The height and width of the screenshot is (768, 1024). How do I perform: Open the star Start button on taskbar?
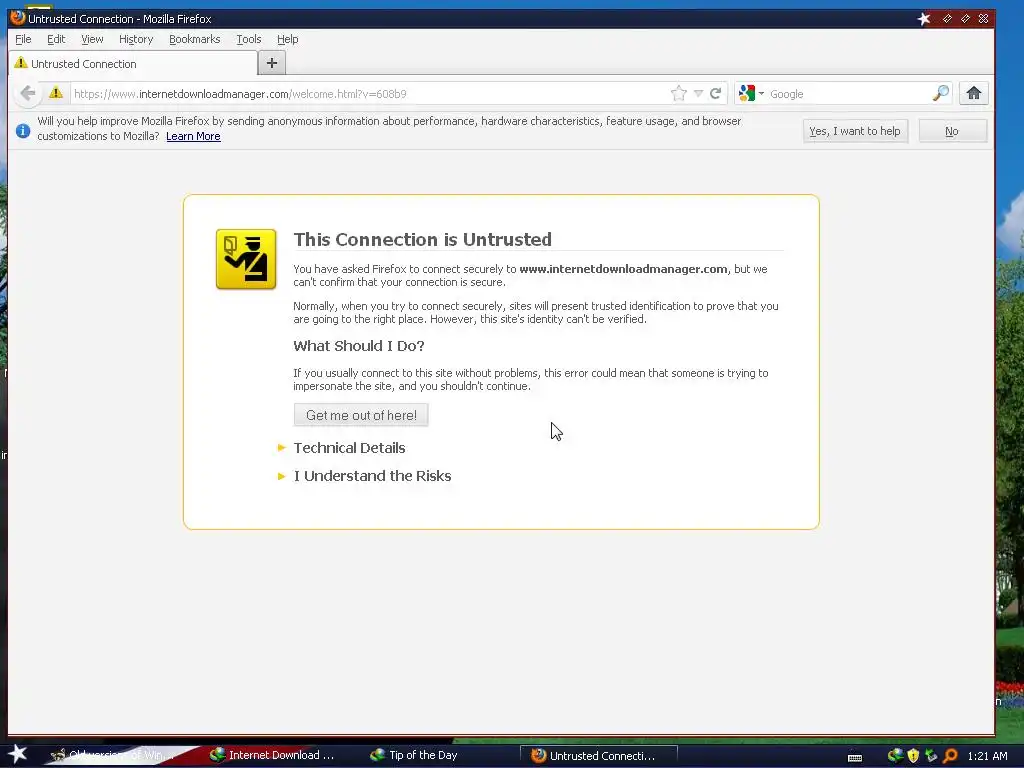[17, 754]
